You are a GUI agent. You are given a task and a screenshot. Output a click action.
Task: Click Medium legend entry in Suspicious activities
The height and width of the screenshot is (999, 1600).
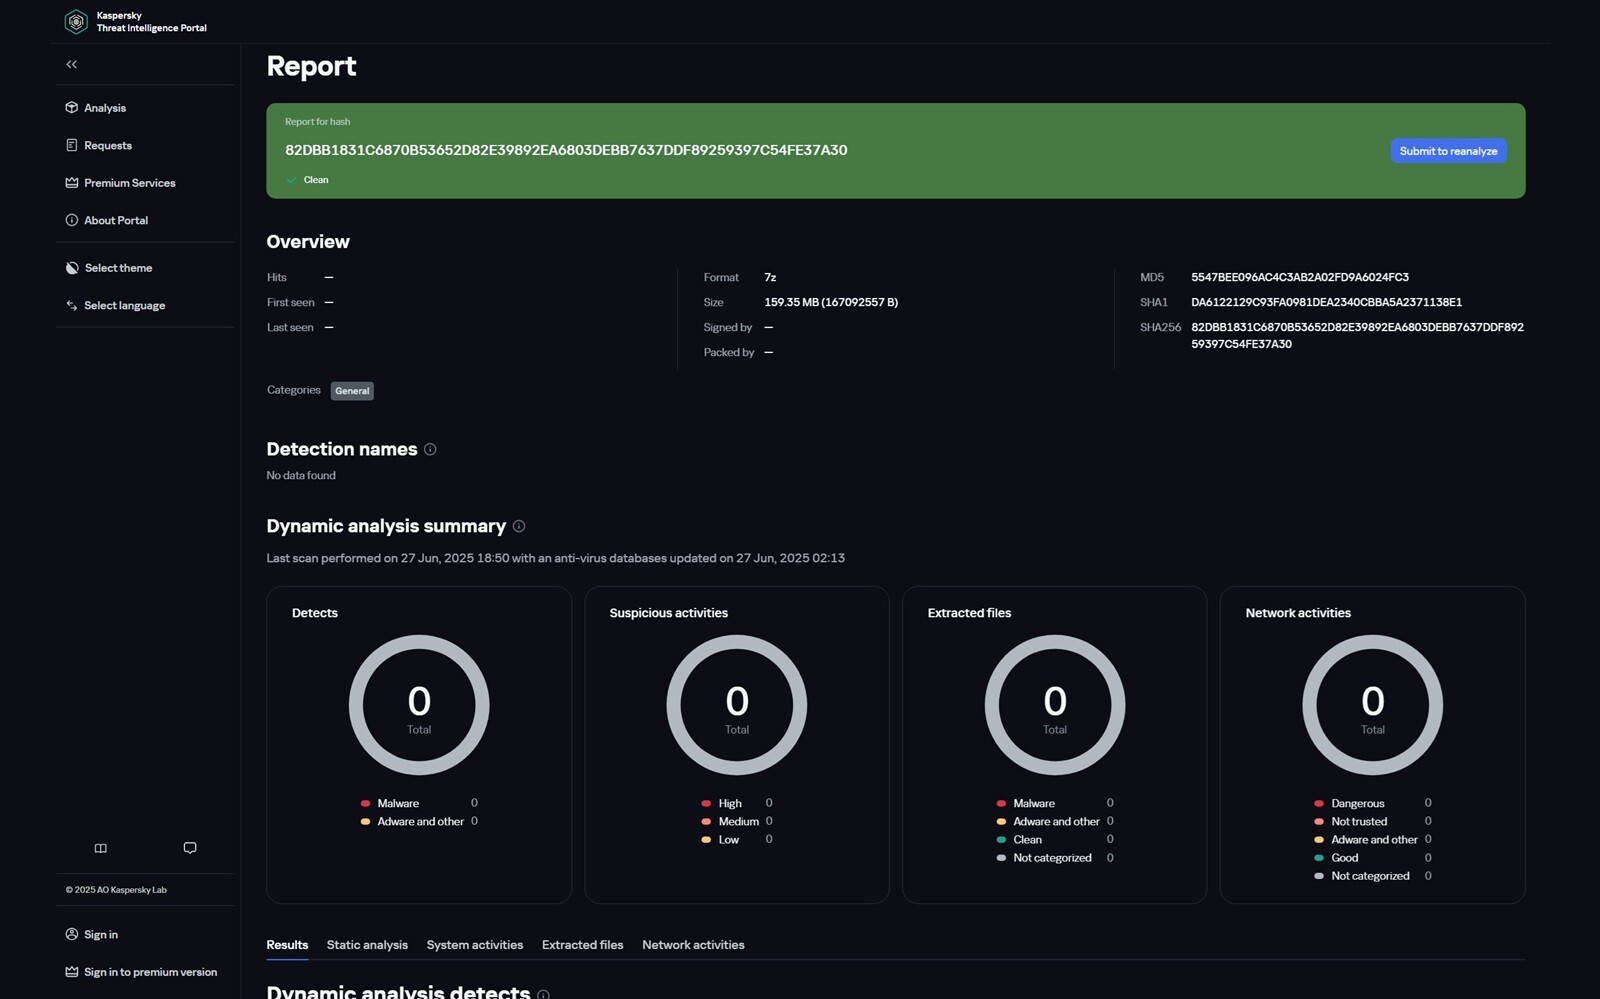(738, 822)
